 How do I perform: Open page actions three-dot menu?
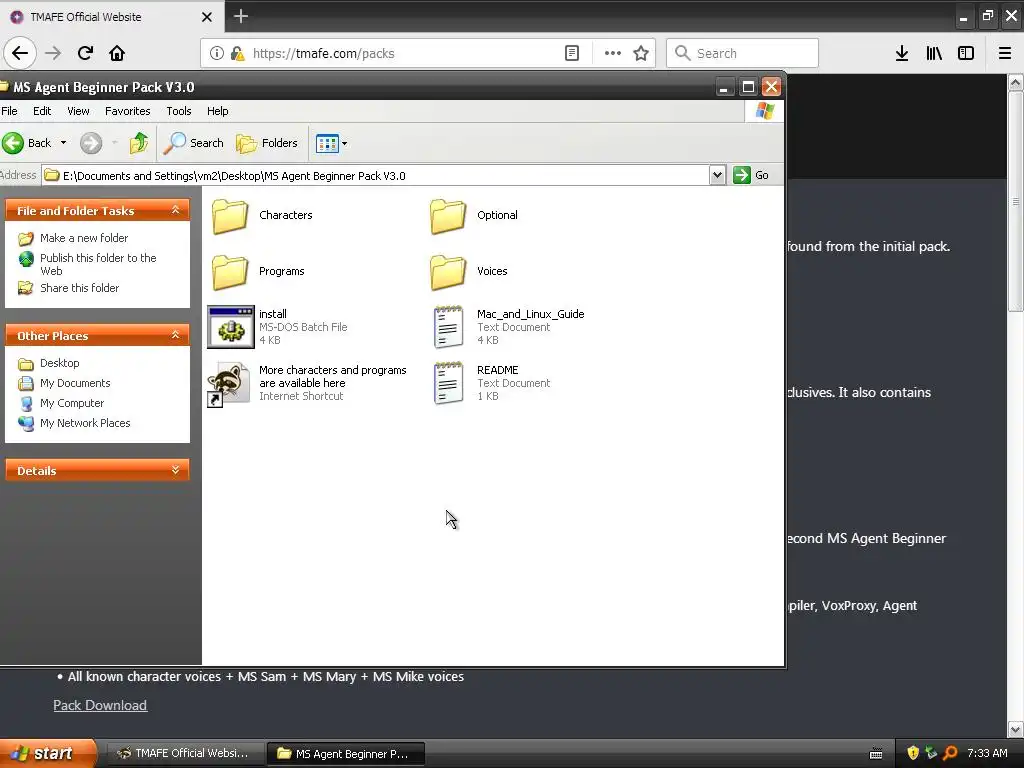click(613, 53)
